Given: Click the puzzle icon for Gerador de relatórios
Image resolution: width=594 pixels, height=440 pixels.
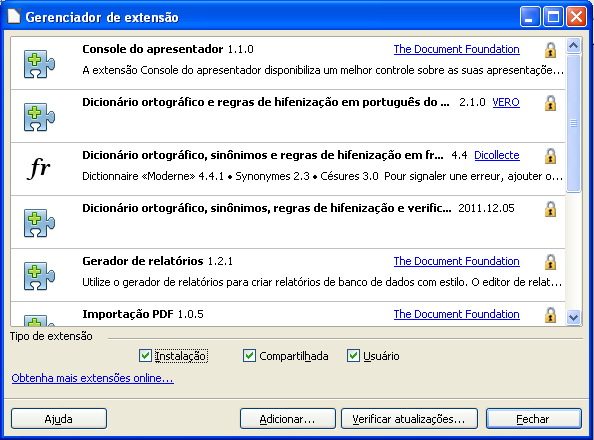Looking at the screenshot, I should (x=39, y=276).
